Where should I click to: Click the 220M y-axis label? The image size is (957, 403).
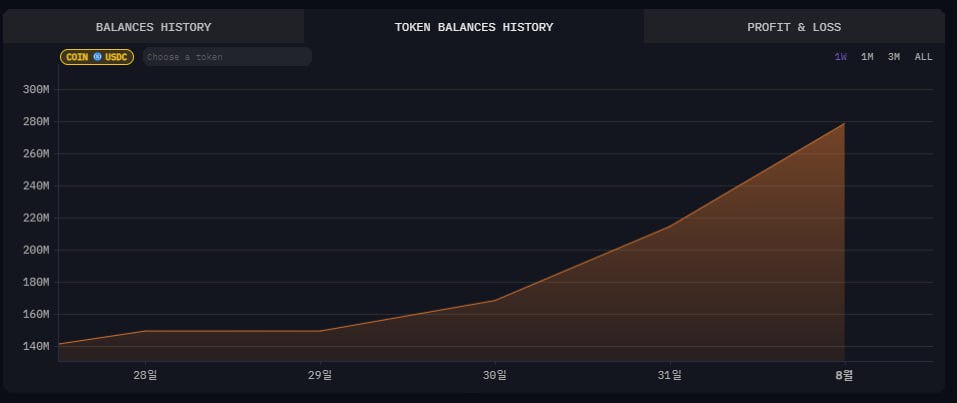(x=35, y=218)
